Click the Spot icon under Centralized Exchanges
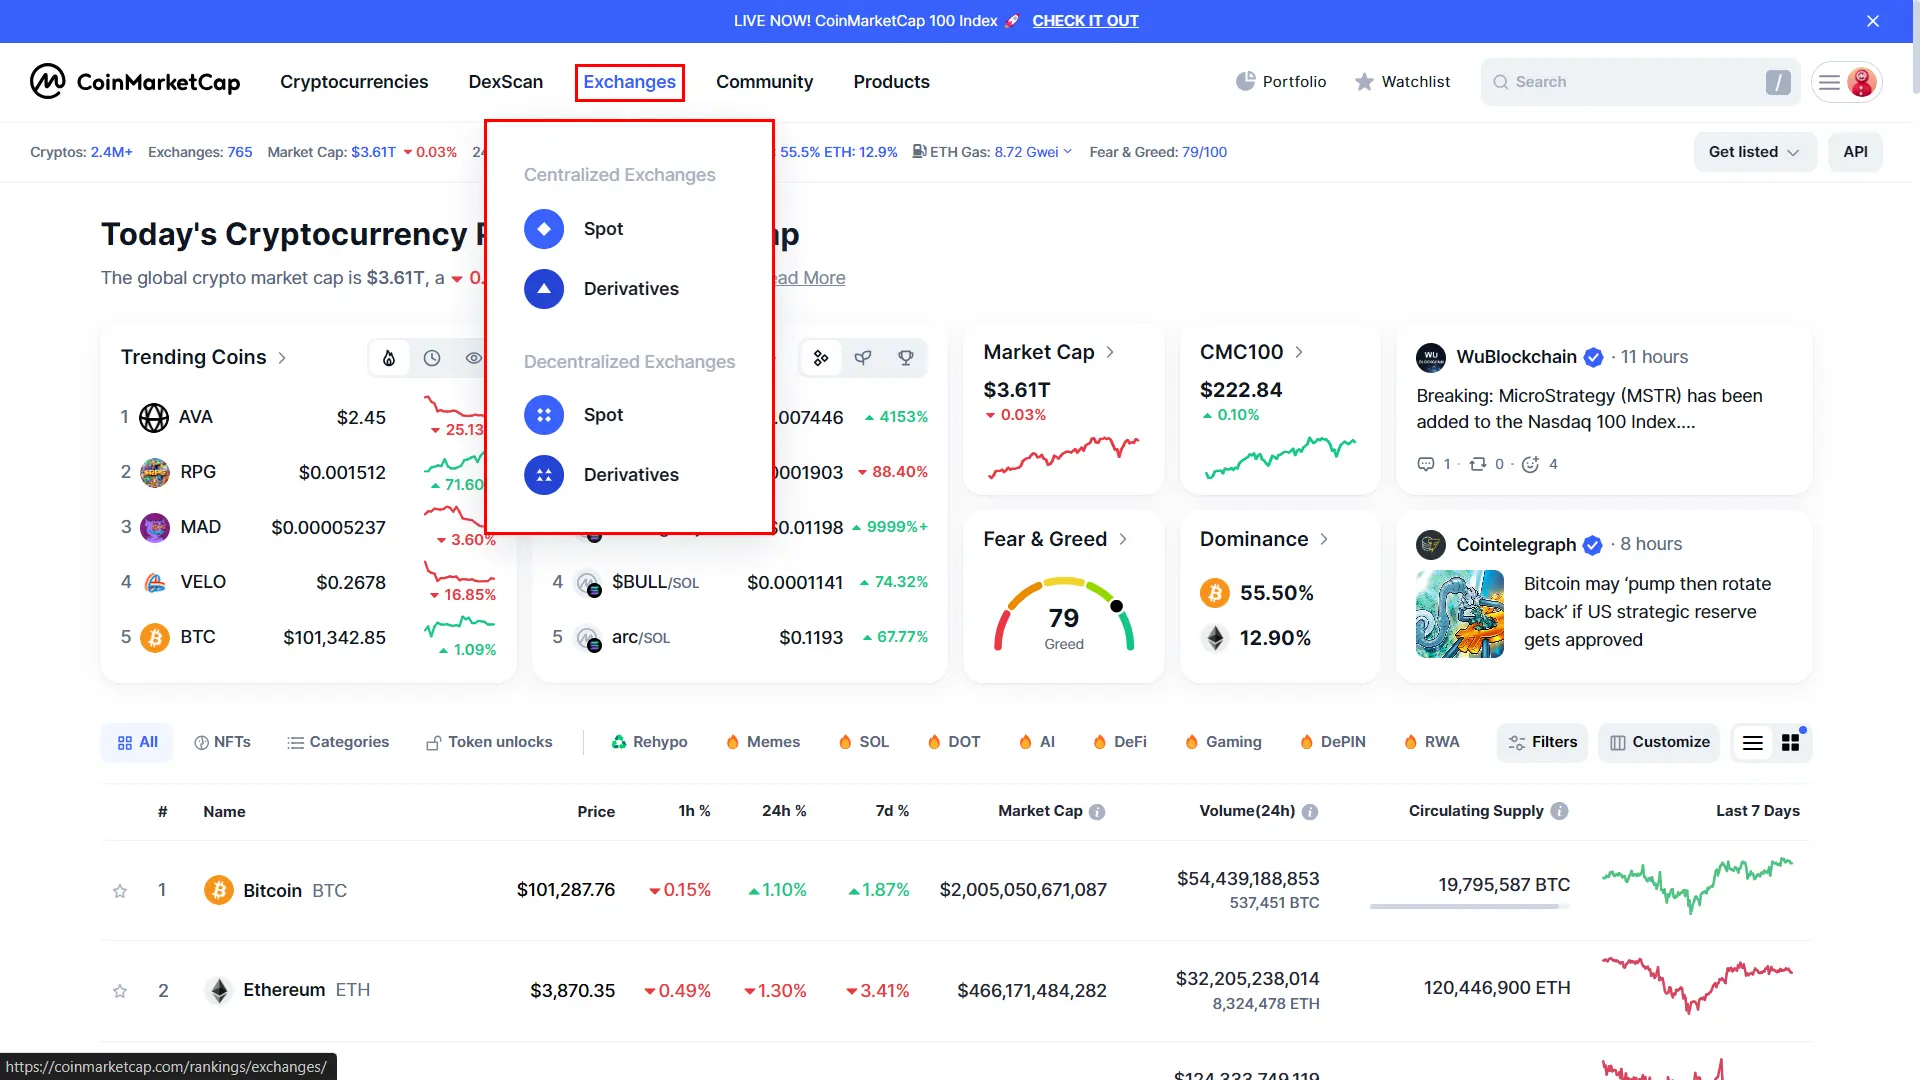The width and height of the screenshot is (1920, 1080). [543, 228]
